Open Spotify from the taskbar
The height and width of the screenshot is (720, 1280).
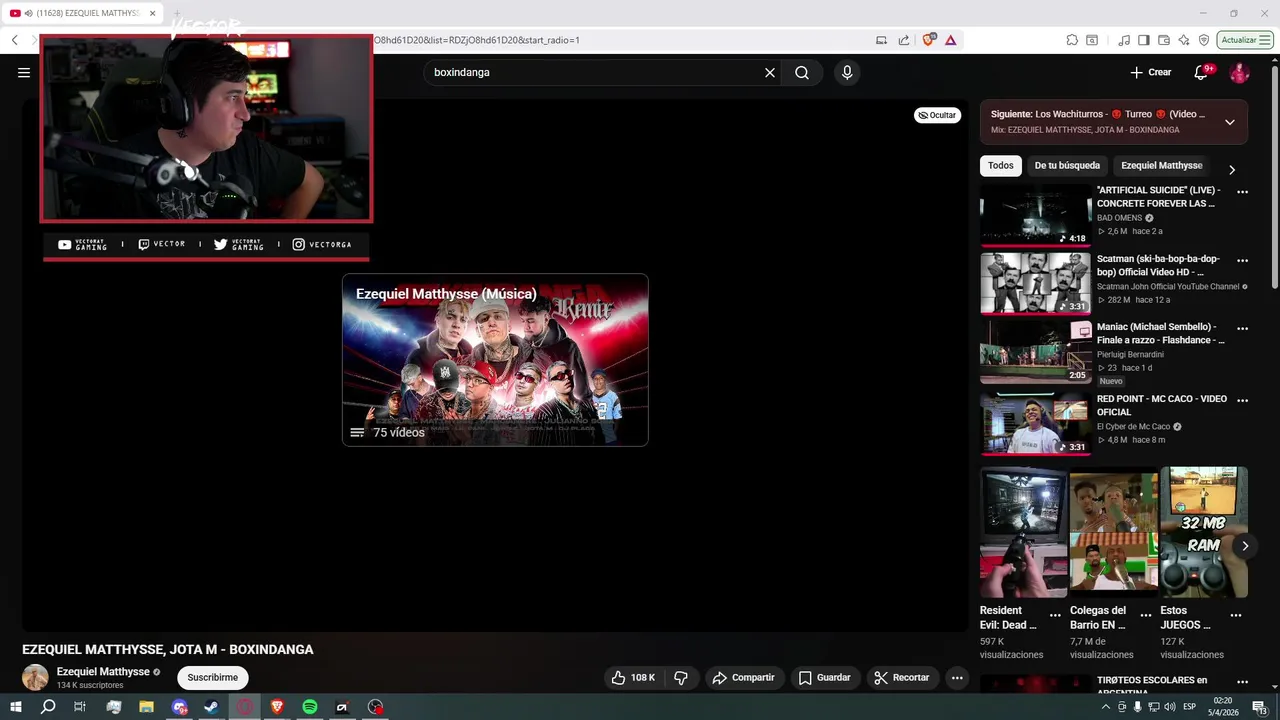(x=310, y=707)
